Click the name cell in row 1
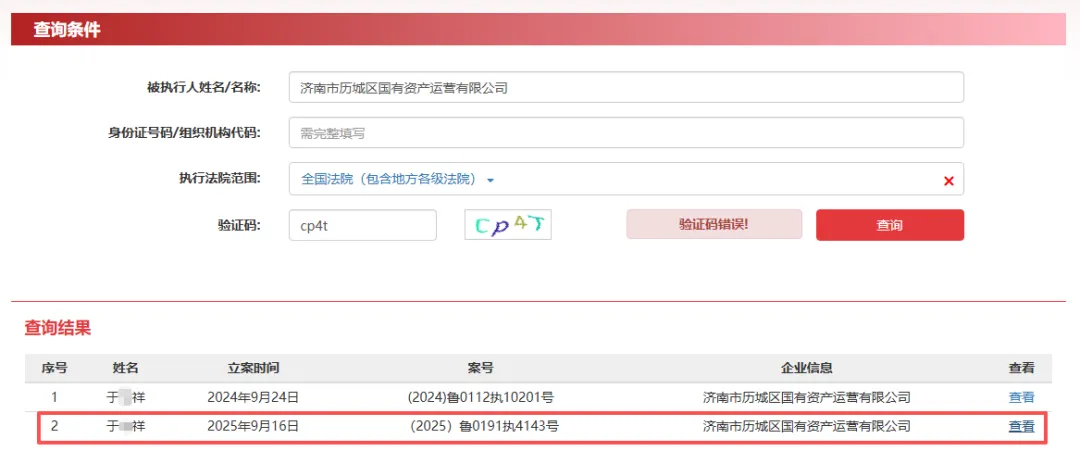Image resolution: width=1080 pixels, height=451 pixels. pos(125,397)
